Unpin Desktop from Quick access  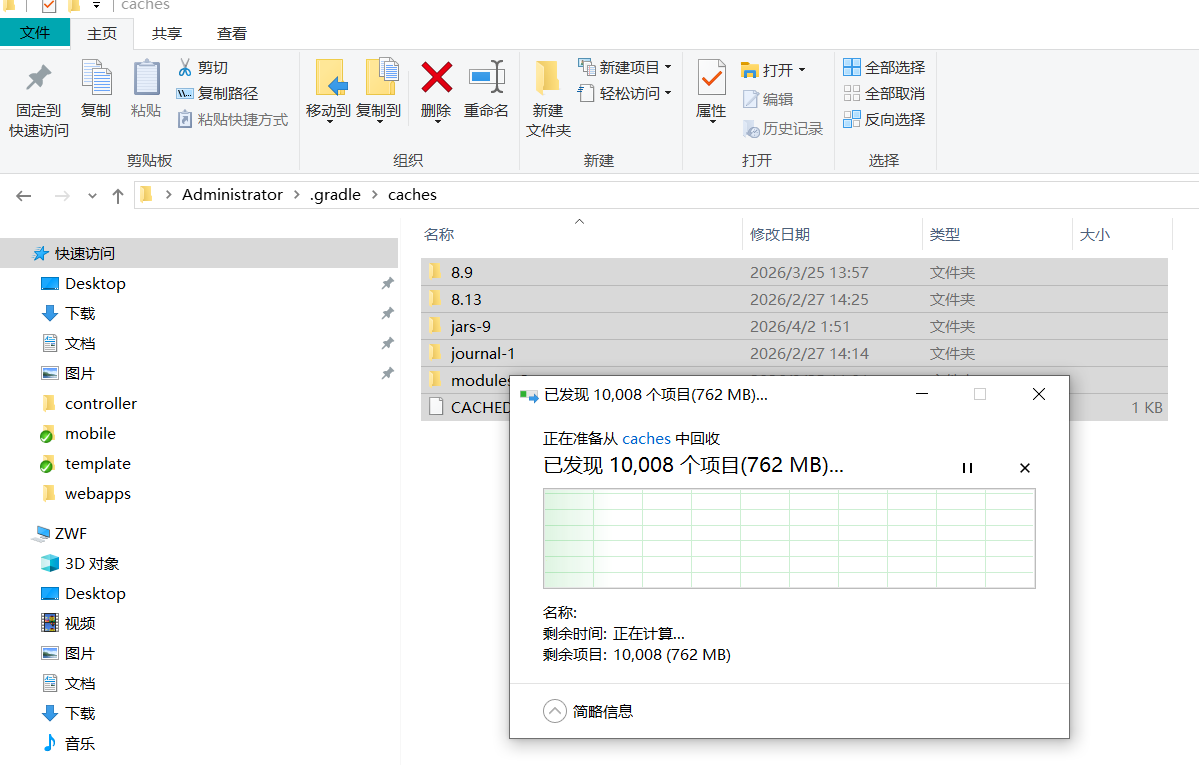coord(388,284)
